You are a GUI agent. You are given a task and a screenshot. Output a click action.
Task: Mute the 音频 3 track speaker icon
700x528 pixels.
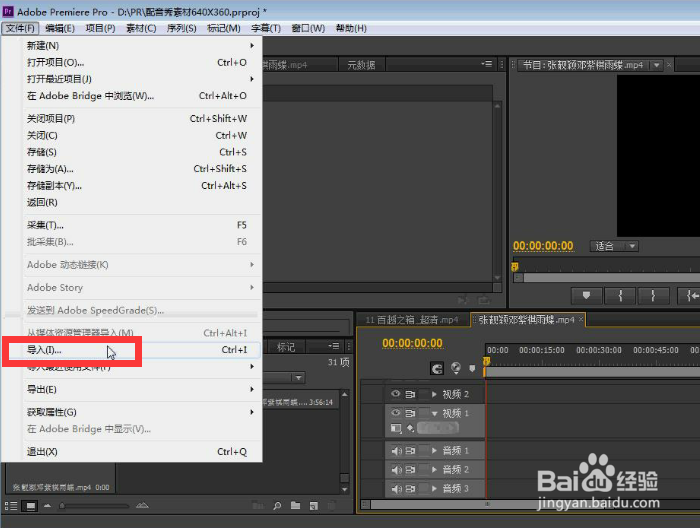point(396,489)
